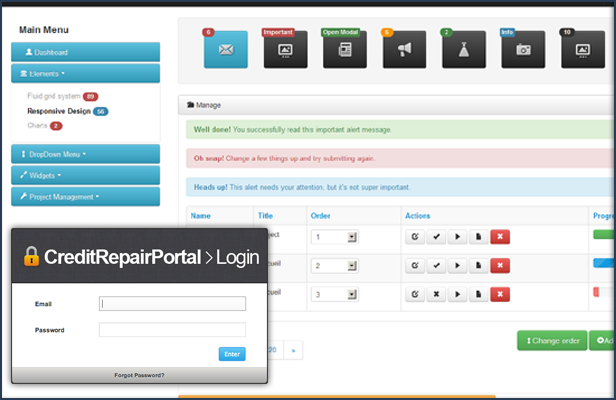
Task: Click the blue Heads up! alert message
Action: pos(400,187)
